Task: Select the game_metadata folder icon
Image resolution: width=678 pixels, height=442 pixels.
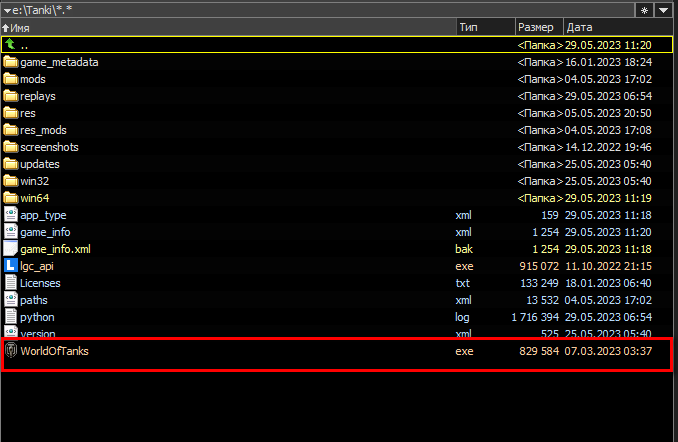Action: click(x=10, y=62)
